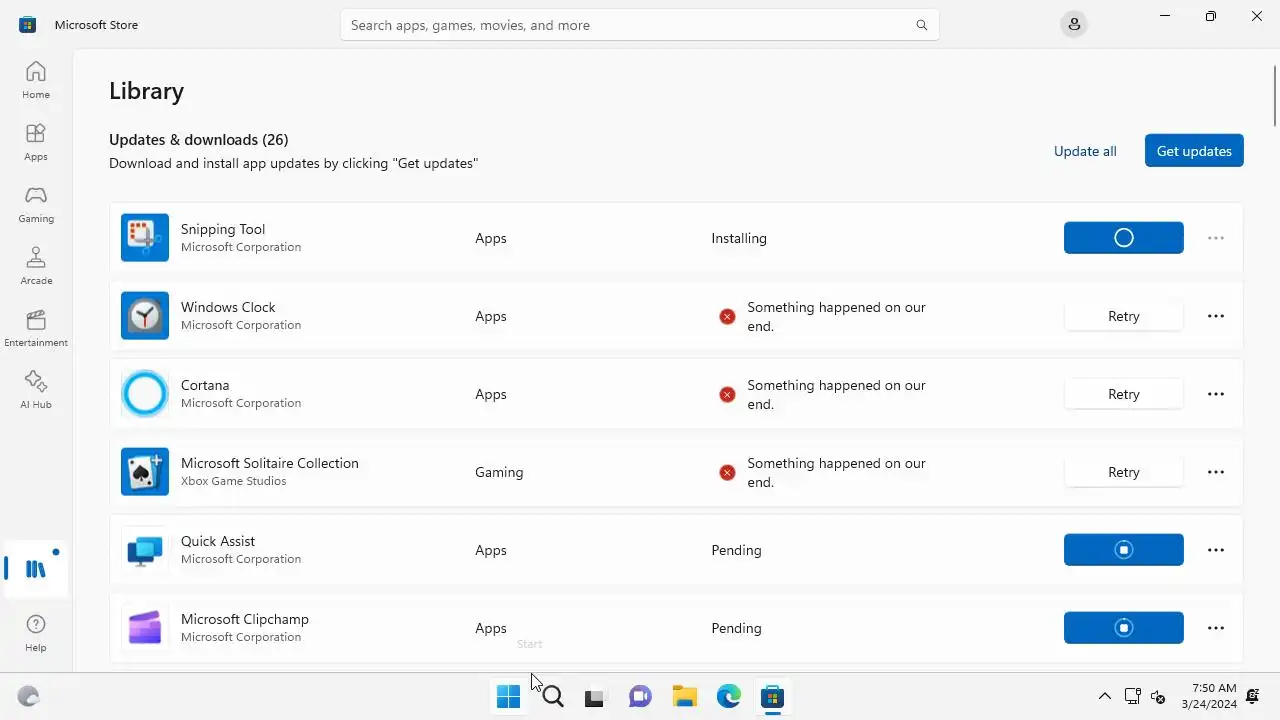
Task: Select the Library icon in sidebar
Action: pos(36,569)
